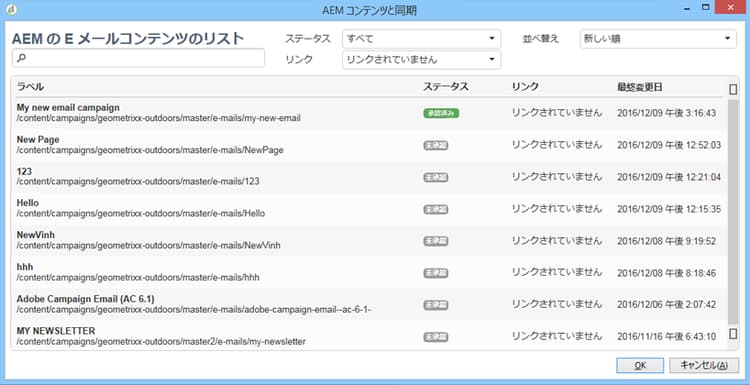Click the application icon in title bar

click(11, 9)
